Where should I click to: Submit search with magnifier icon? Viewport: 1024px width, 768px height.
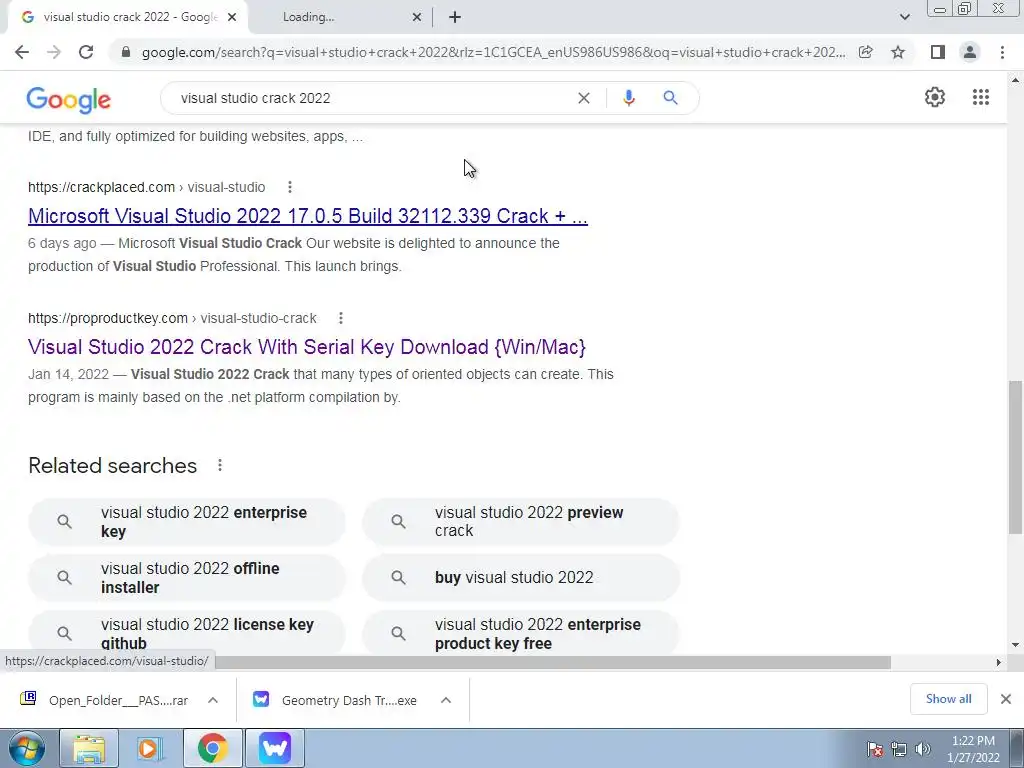(670, 98)
